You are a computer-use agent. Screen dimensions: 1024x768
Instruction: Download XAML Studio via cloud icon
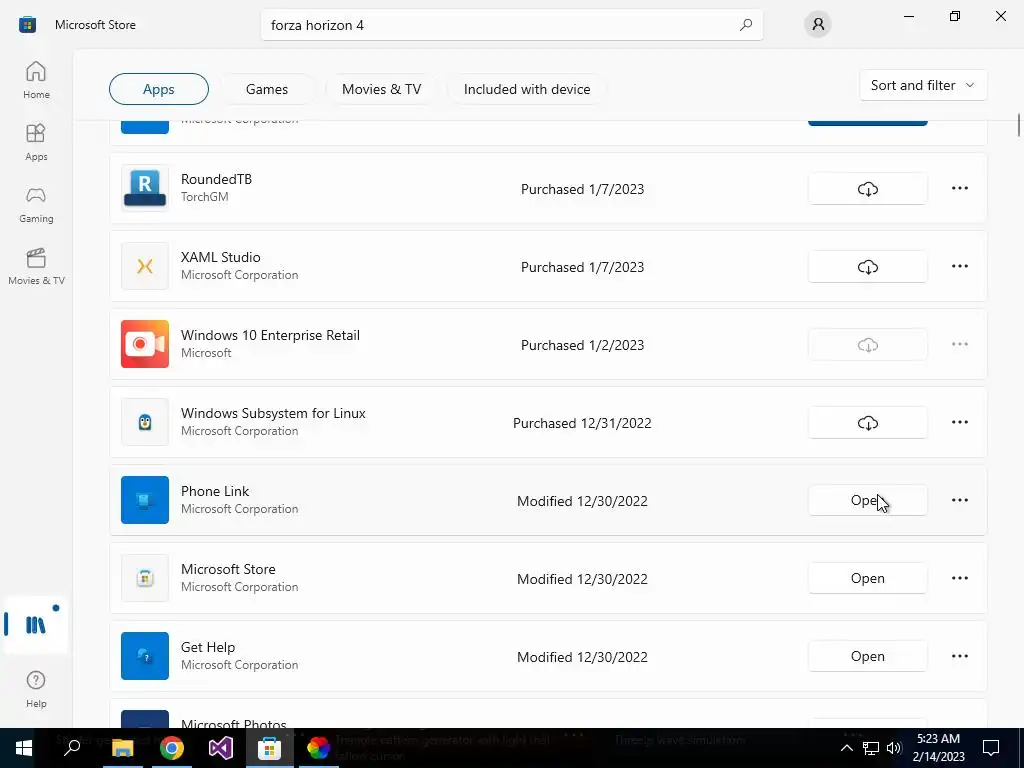[867, 266]
